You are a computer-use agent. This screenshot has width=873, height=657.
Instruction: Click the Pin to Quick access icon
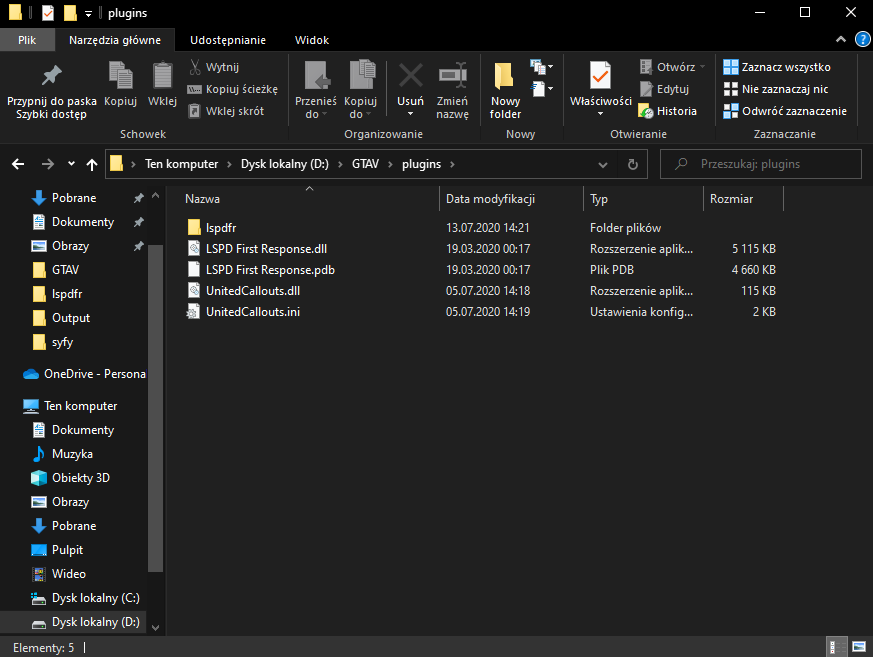pos(51,76)
